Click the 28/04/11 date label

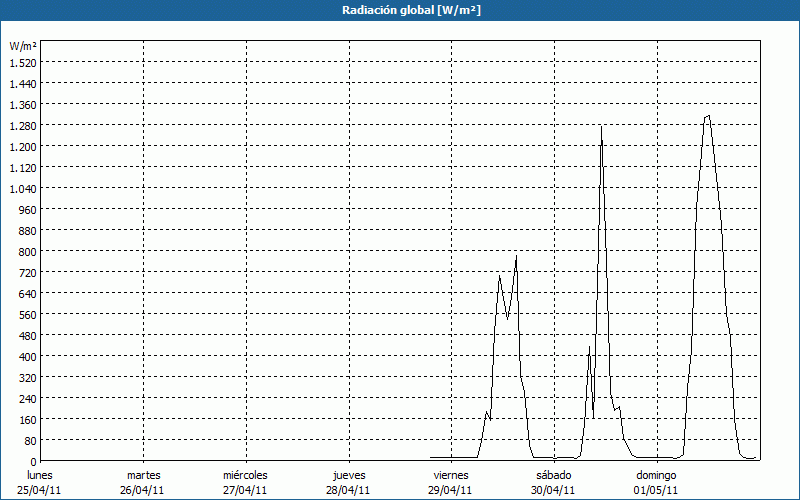click(348, 490)
